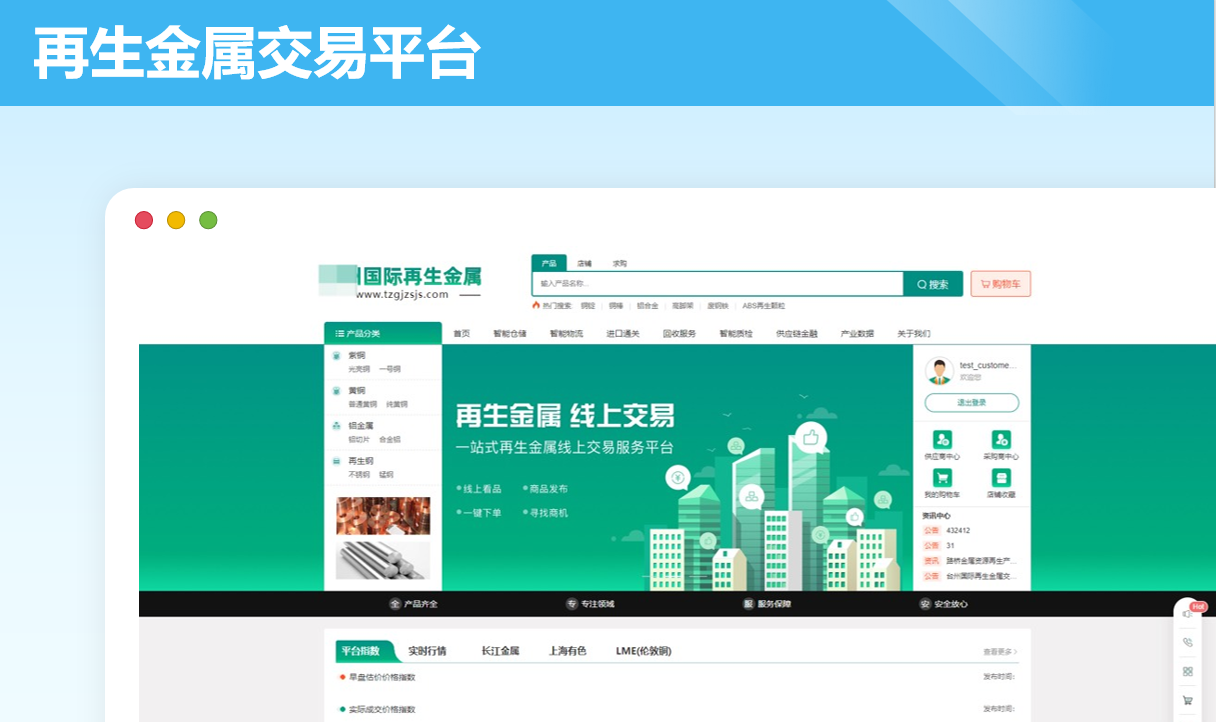Screen dimensions: 1216x722
Task: Click the green window dot
Action: (208, 220)
